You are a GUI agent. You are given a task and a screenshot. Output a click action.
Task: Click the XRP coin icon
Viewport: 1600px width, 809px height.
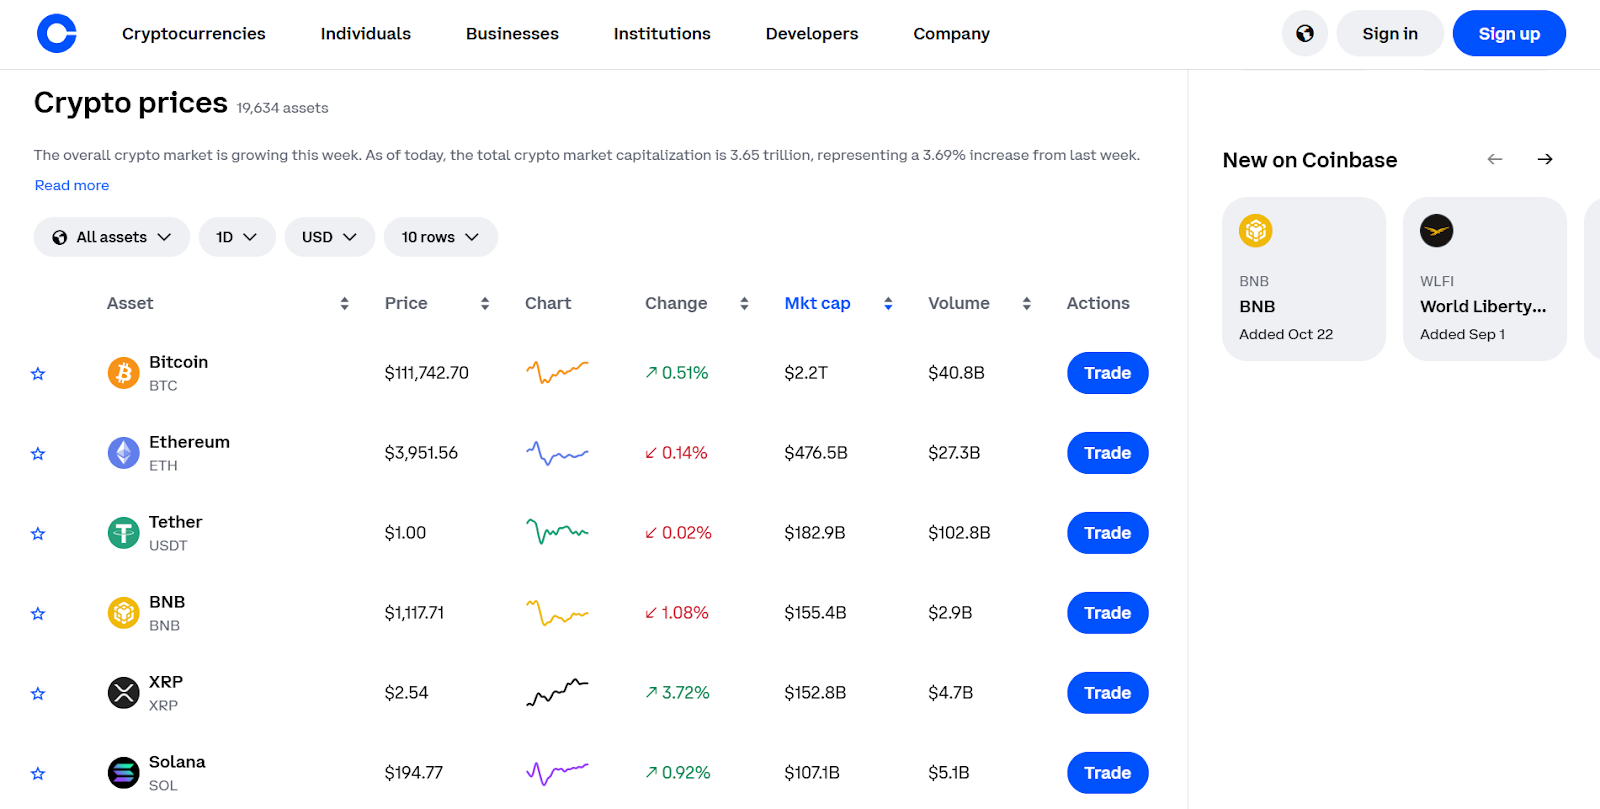124,693
